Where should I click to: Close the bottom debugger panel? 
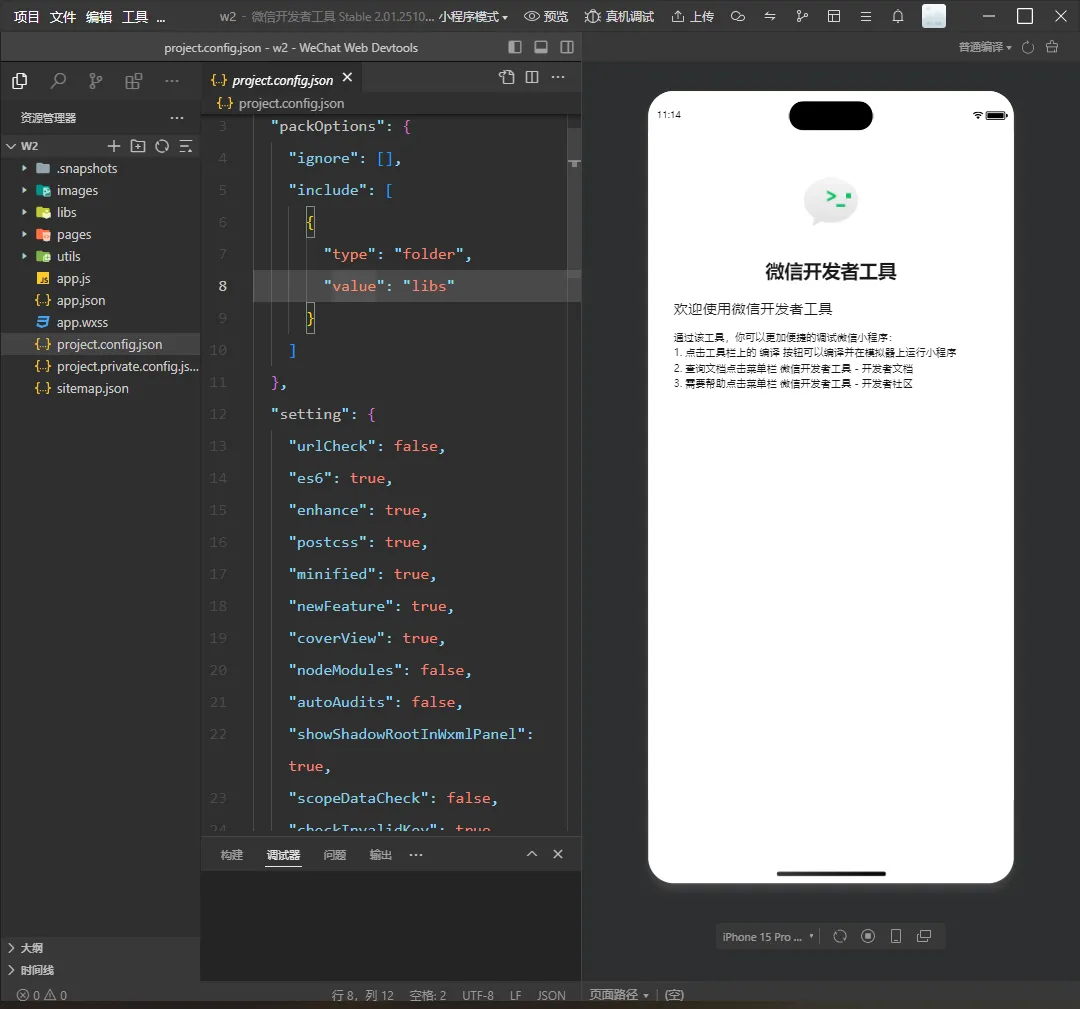pos(558,854)
